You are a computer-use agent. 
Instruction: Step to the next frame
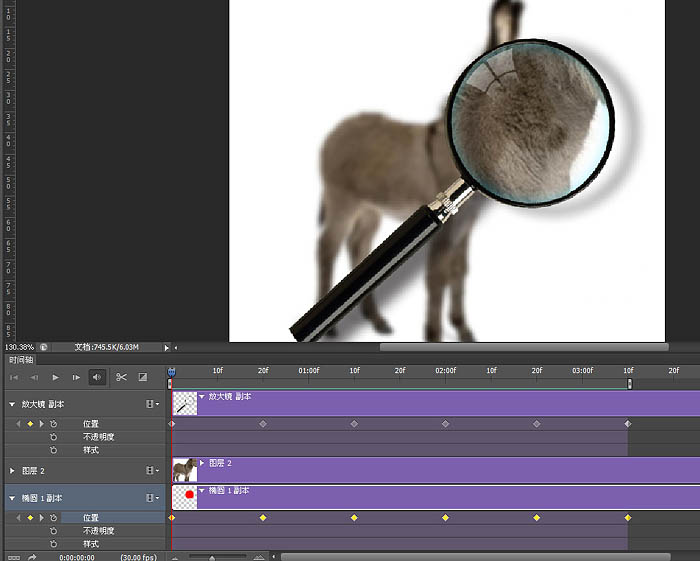coord(76,377)
